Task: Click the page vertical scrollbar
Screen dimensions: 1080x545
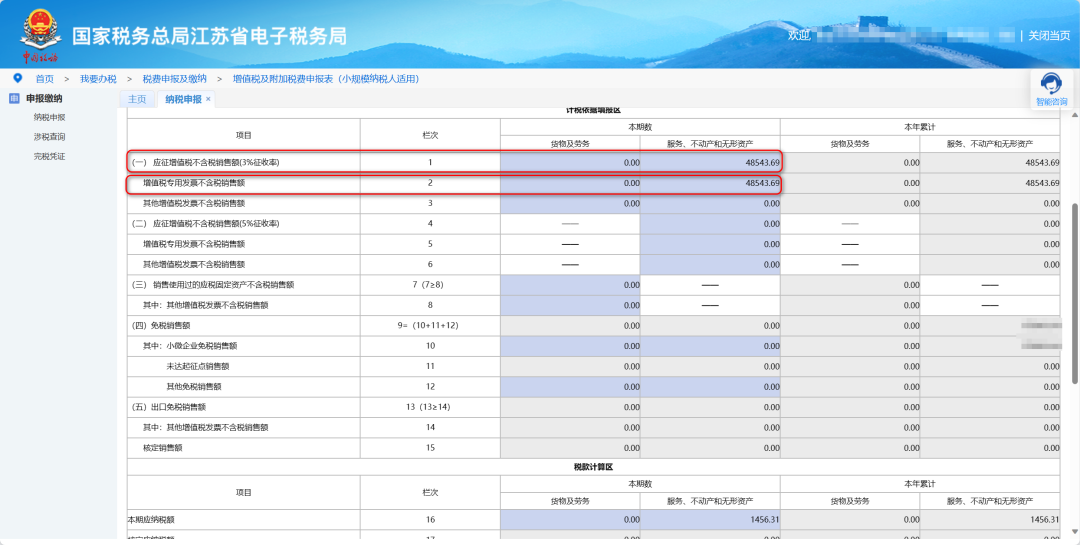Action: coord(1075,294)
